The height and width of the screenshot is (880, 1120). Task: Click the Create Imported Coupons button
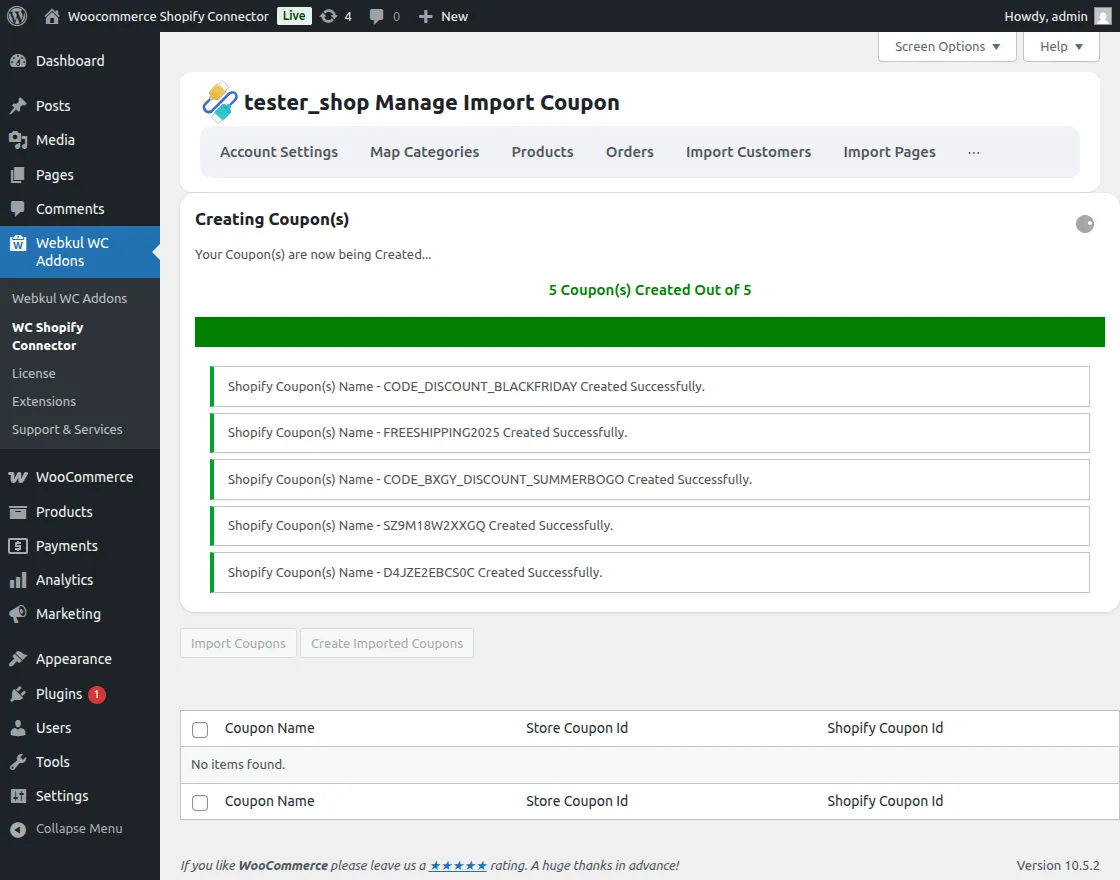(x=387, y=644)
